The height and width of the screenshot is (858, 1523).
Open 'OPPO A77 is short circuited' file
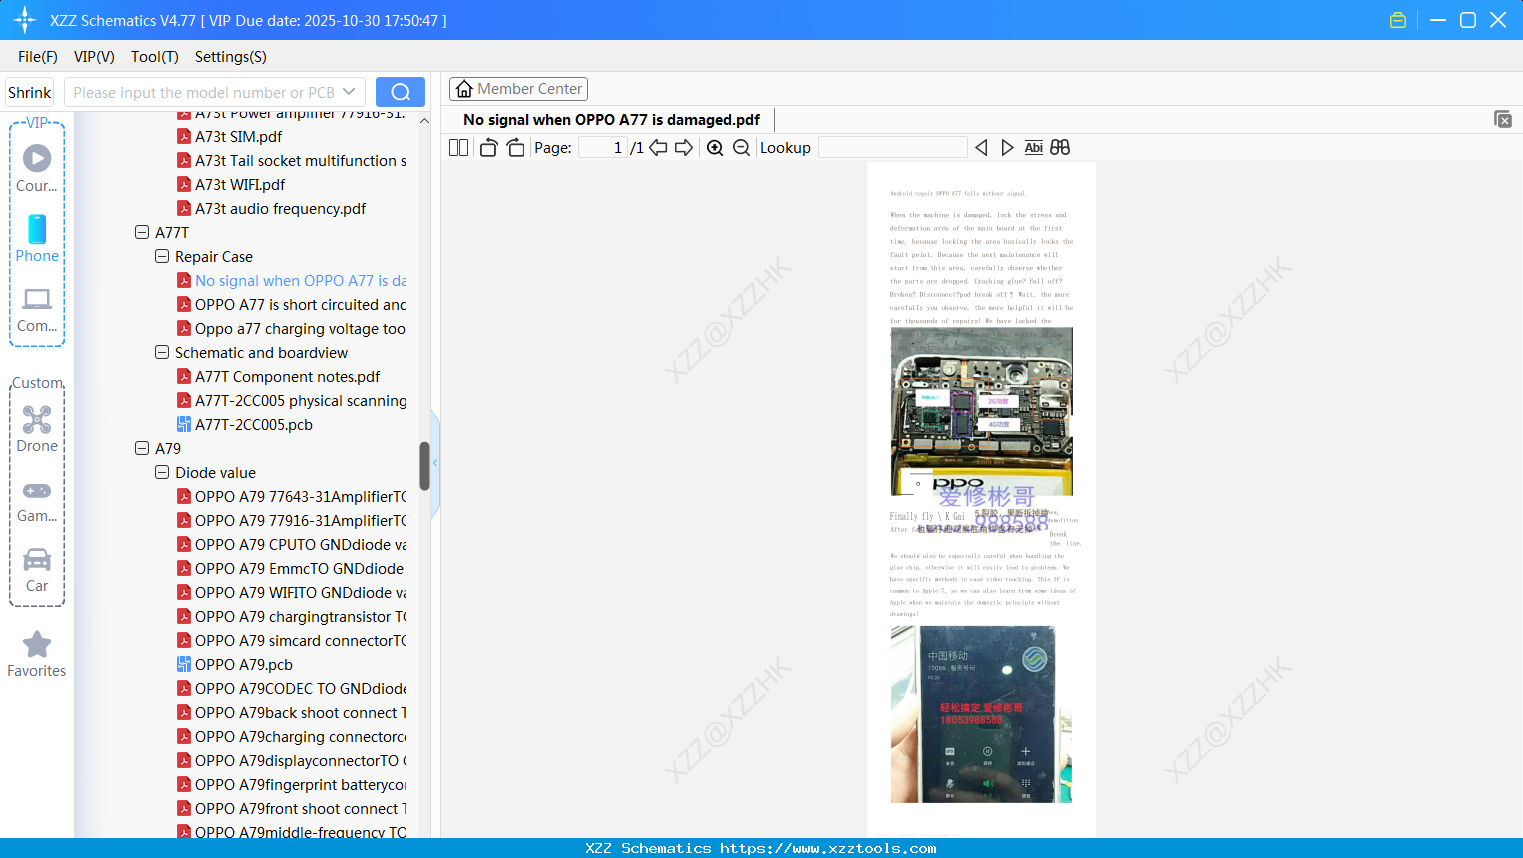coord(301,304)
